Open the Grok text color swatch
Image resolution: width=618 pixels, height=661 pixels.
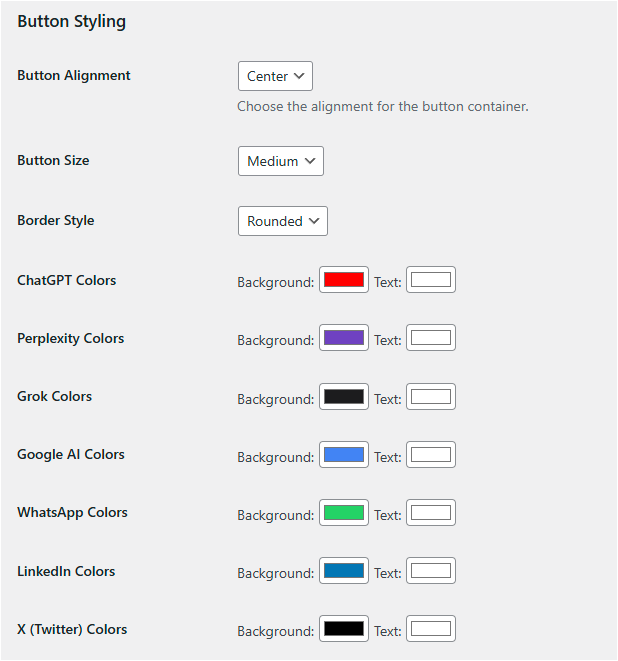pos(431,397)
